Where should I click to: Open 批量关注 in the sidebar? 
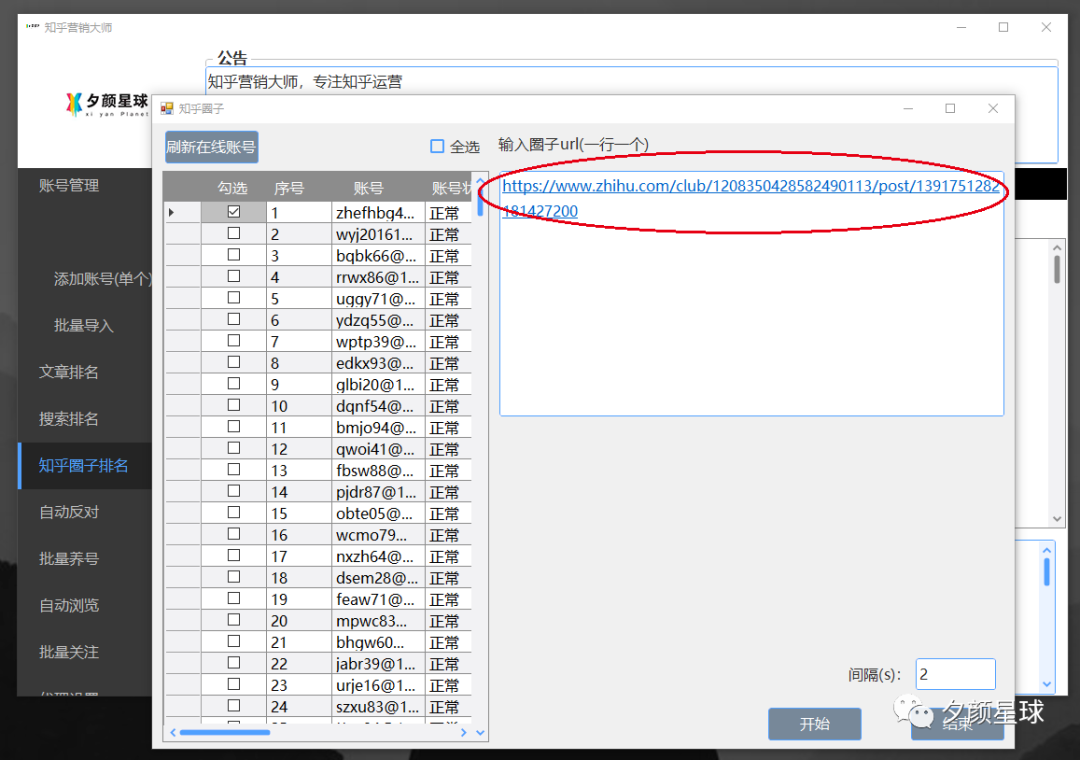point(69,652)
